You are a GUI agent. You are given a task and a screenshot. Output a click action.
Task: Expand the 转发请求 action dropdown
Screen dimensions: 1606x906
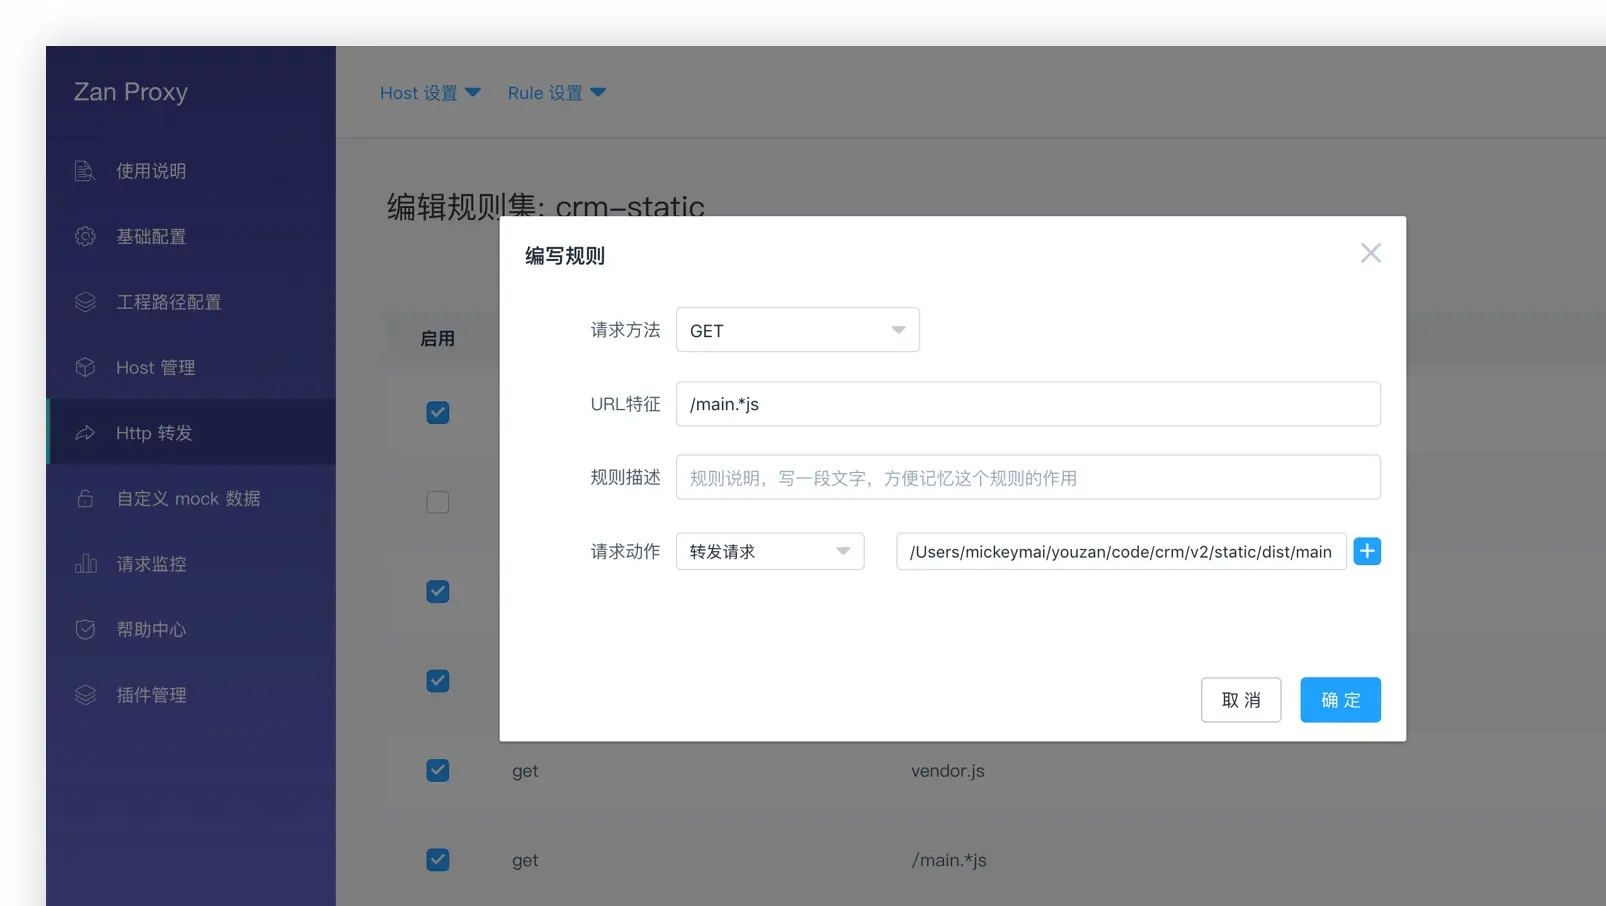pyautogui.click(x=769, y=551)
